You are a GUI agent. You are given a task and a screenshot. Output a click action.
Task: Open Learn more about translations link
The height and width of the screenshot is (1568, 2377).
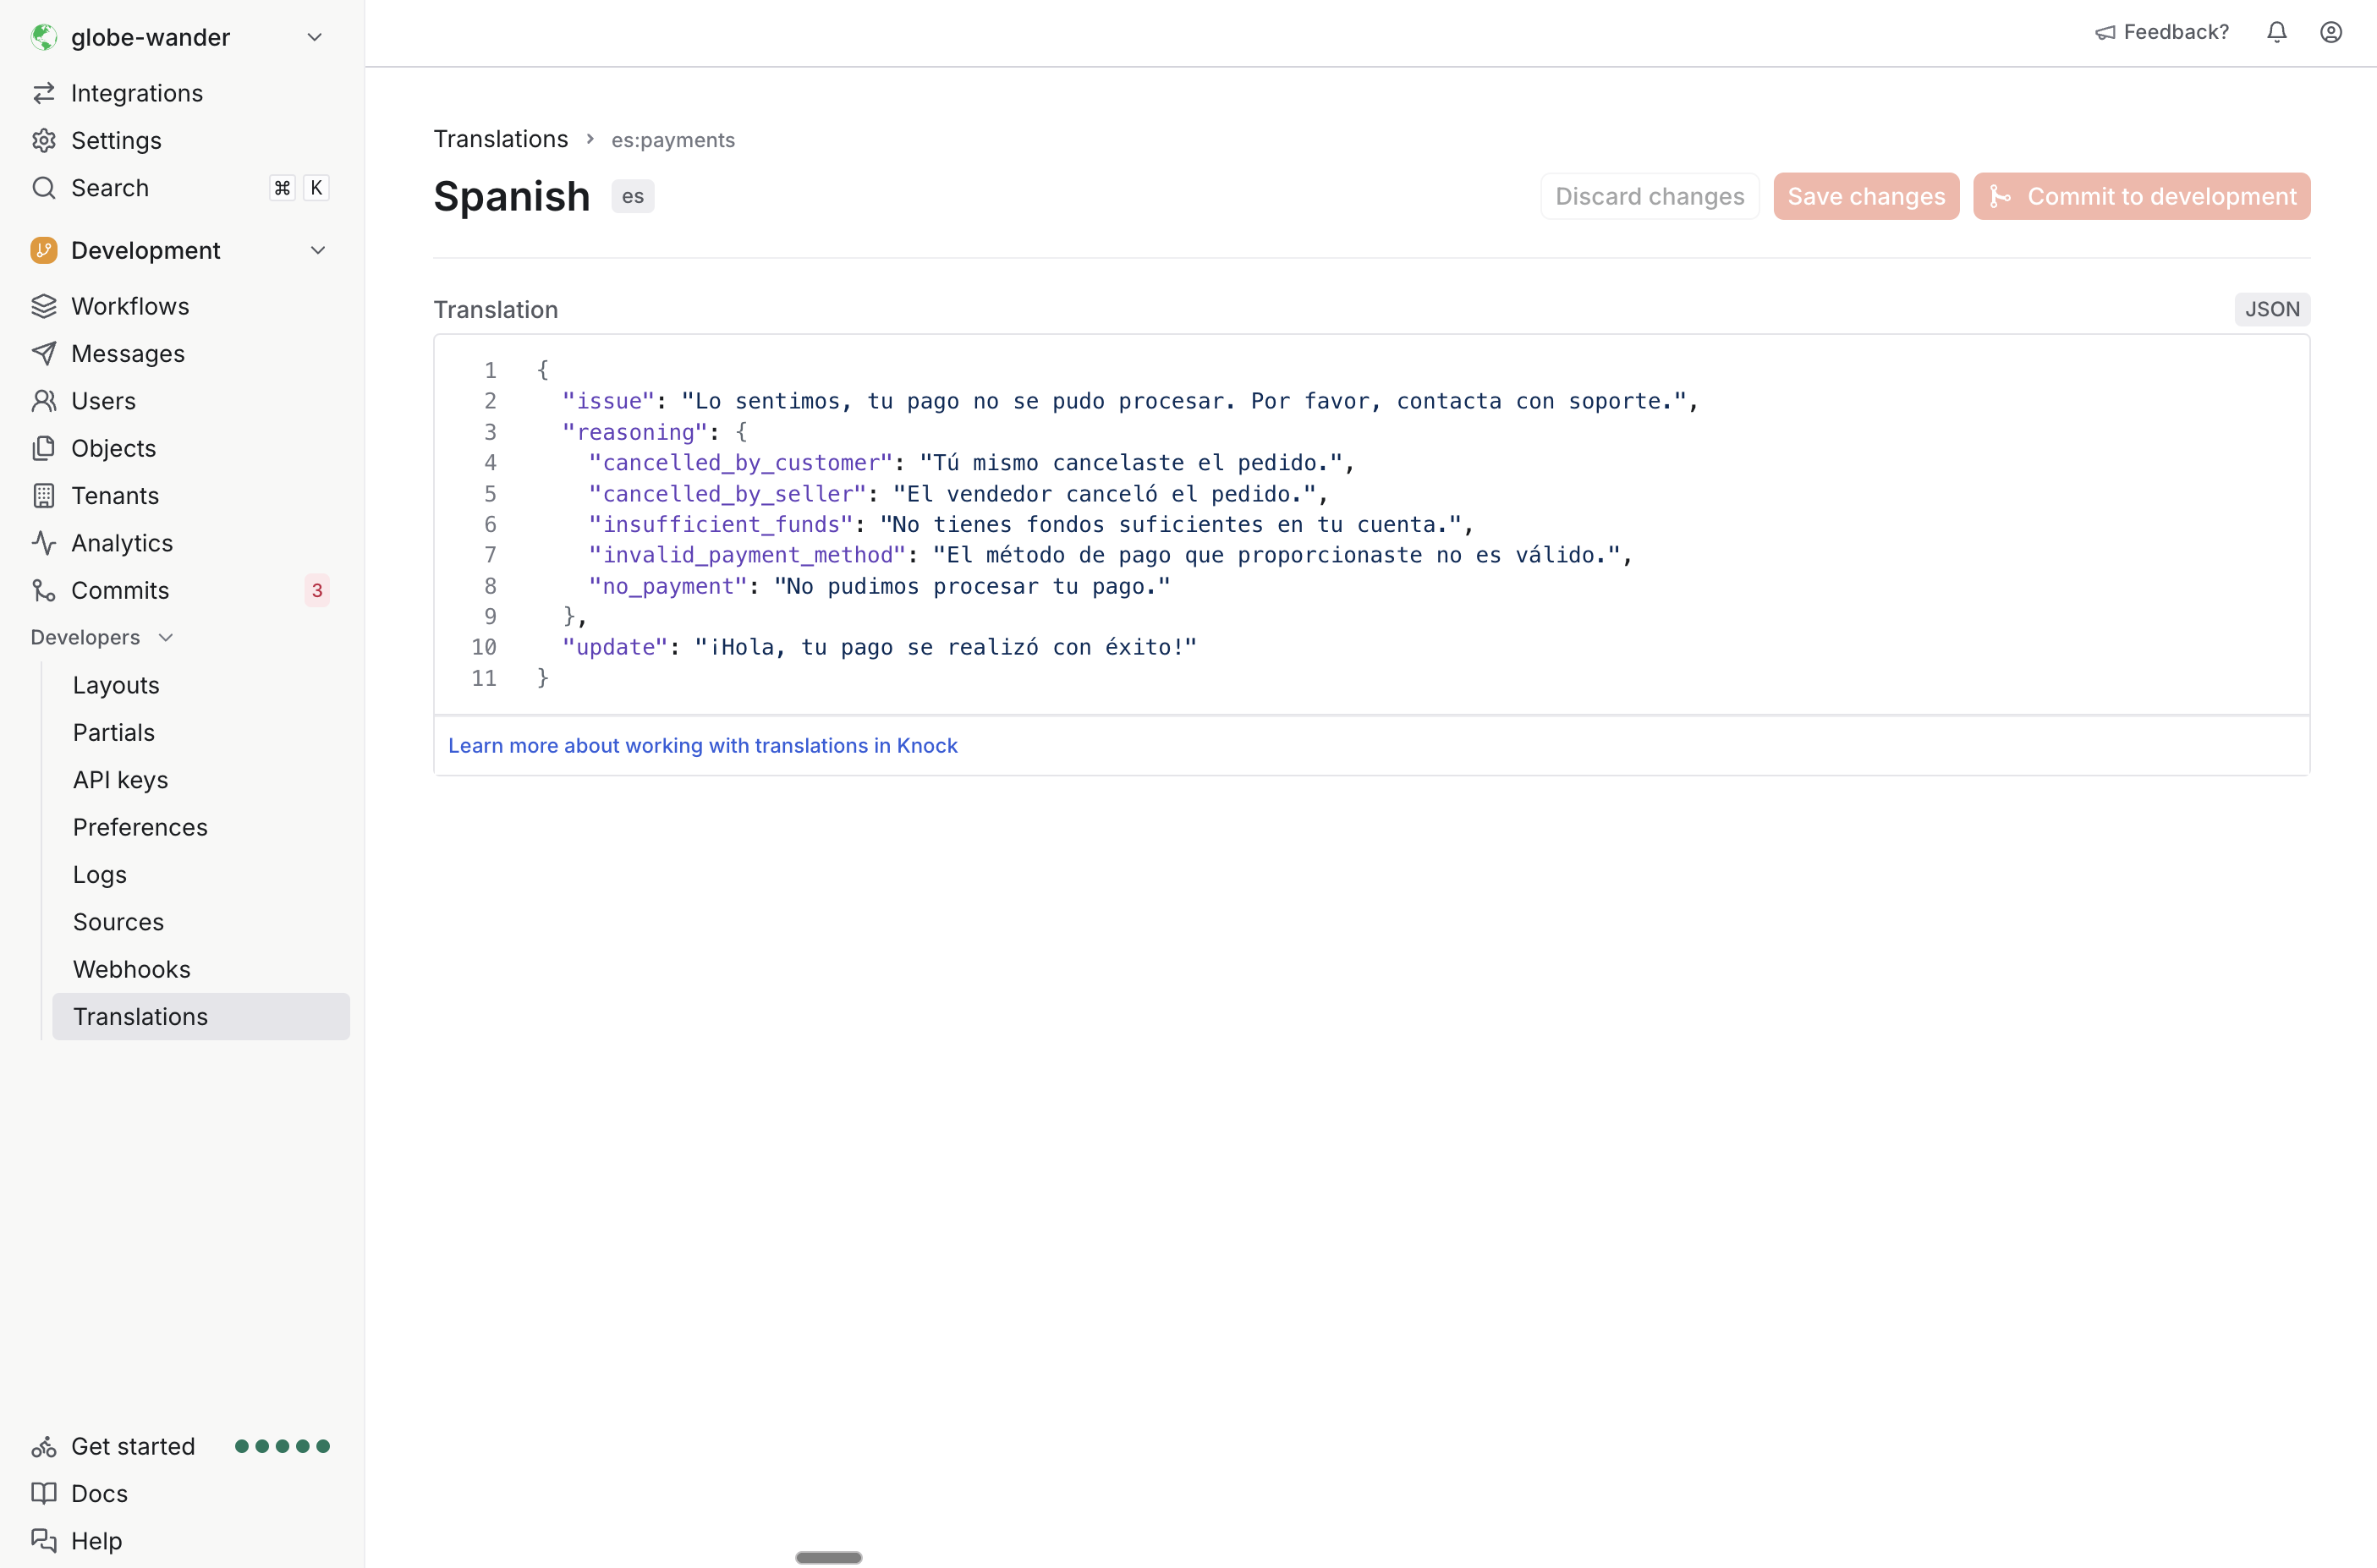pos(702,745)
